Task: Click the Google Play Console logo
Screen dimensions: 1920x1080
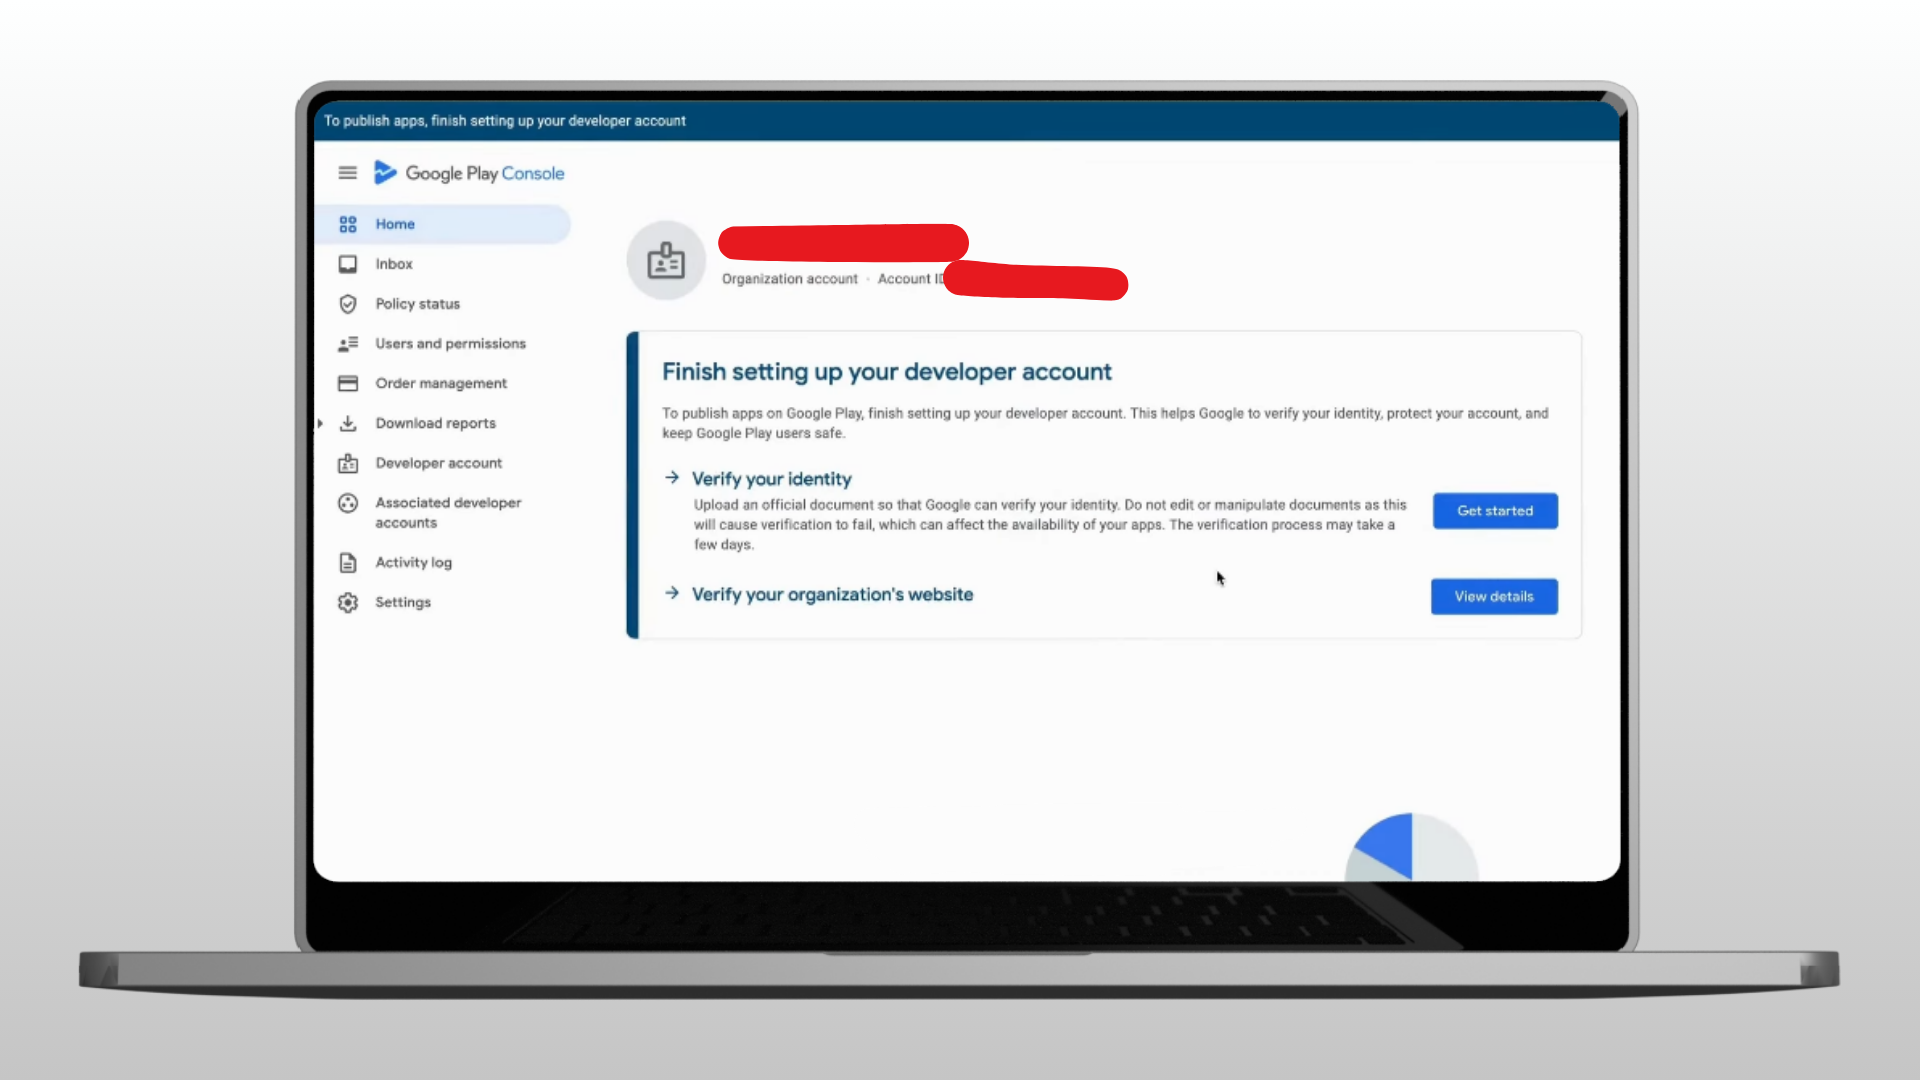Action: (469, 173)
